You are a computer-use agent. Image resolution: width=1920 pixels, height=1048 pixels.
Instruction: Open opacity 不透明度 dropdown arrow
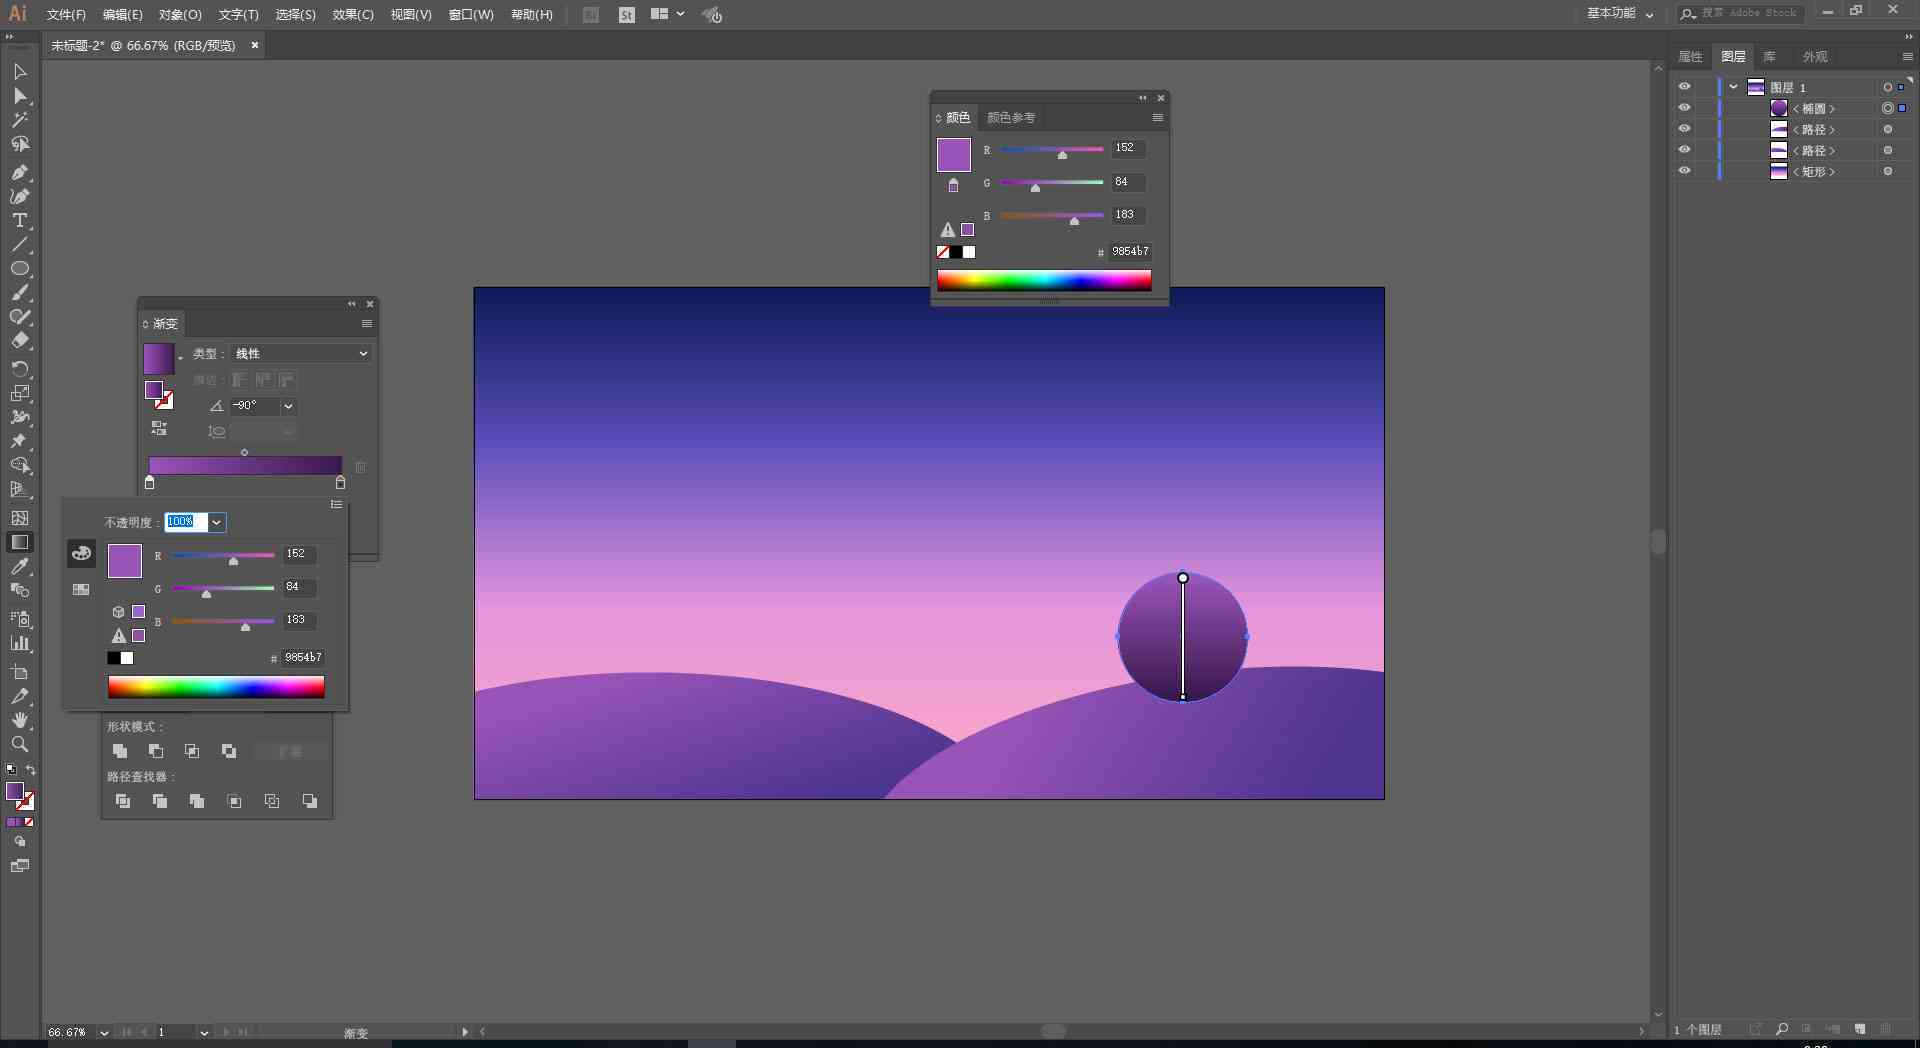click(x=217, y=522)
